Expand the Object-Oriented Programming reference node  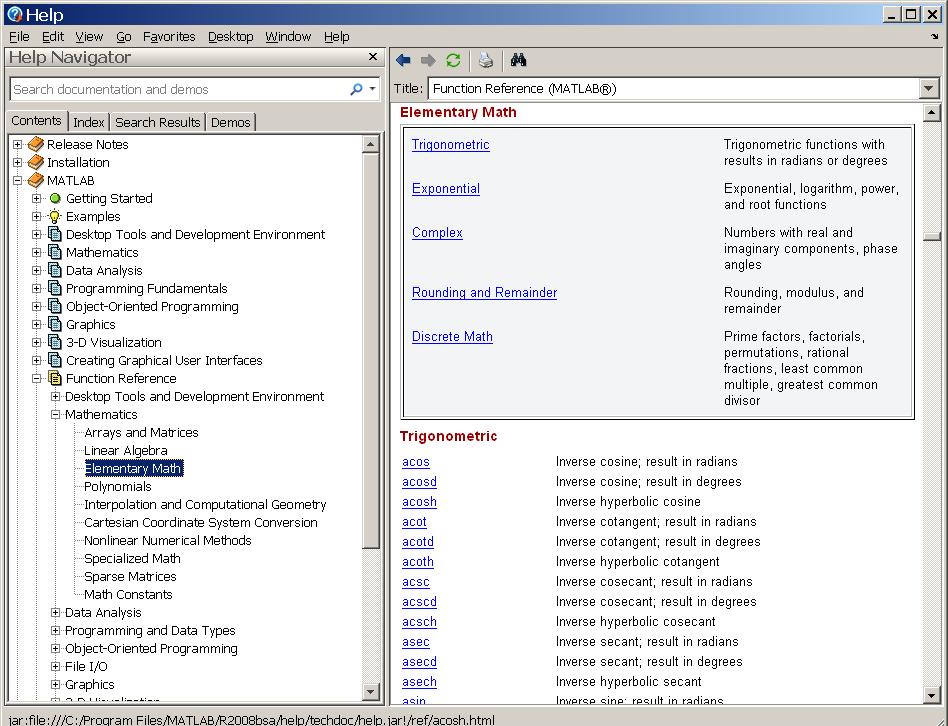(x=56, y=649)
